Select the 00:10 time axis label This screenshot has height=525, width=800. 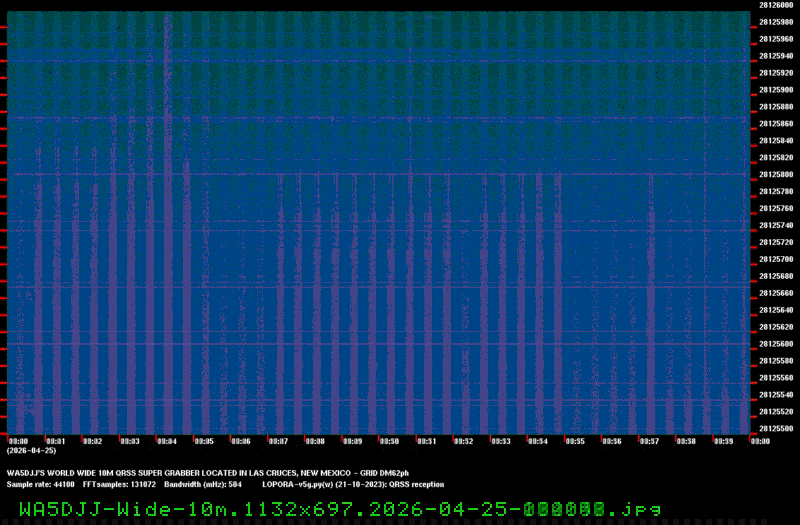(x=389, y=441)
